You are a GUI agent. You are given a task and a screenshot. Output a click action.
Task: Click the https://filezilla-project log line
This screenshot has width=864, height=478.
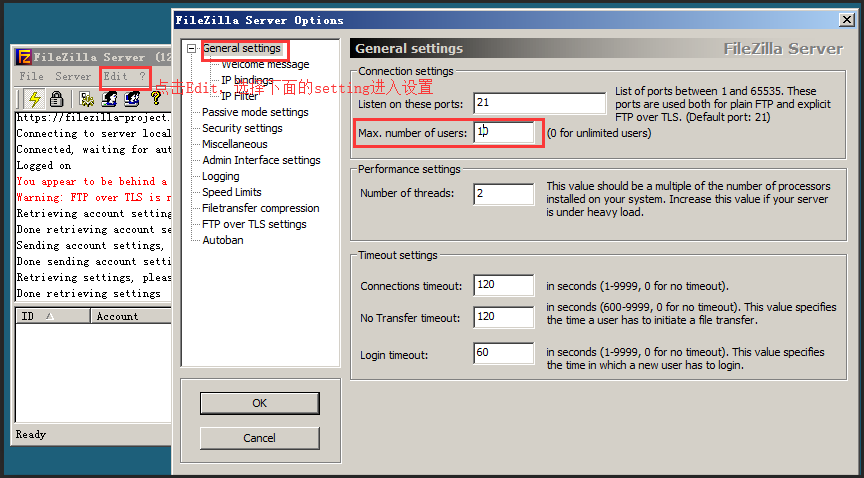point(94,117)
